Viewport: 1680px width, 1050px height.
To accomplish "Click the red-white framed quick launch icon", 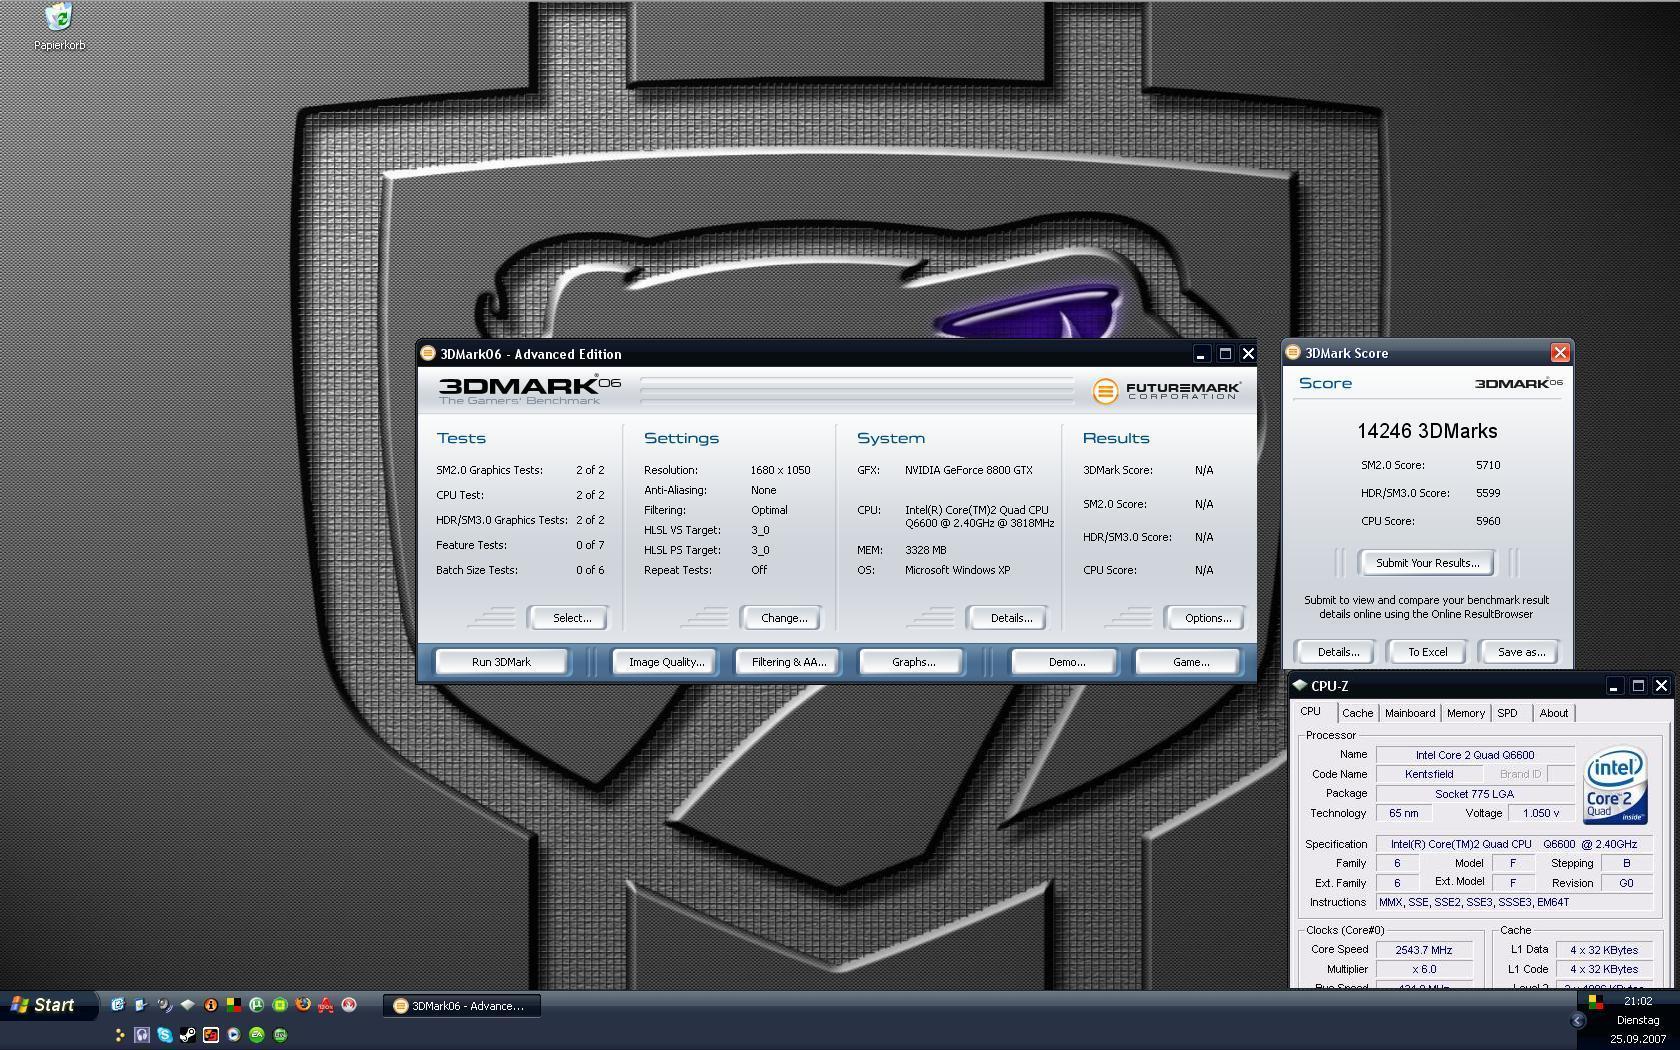I will 210,1035.
